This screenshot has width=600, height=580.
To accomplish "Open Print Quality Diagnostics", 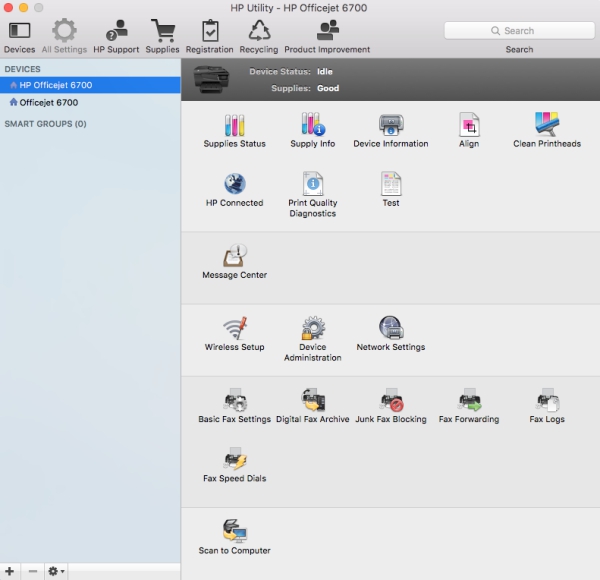I will [x=312, y=195].
